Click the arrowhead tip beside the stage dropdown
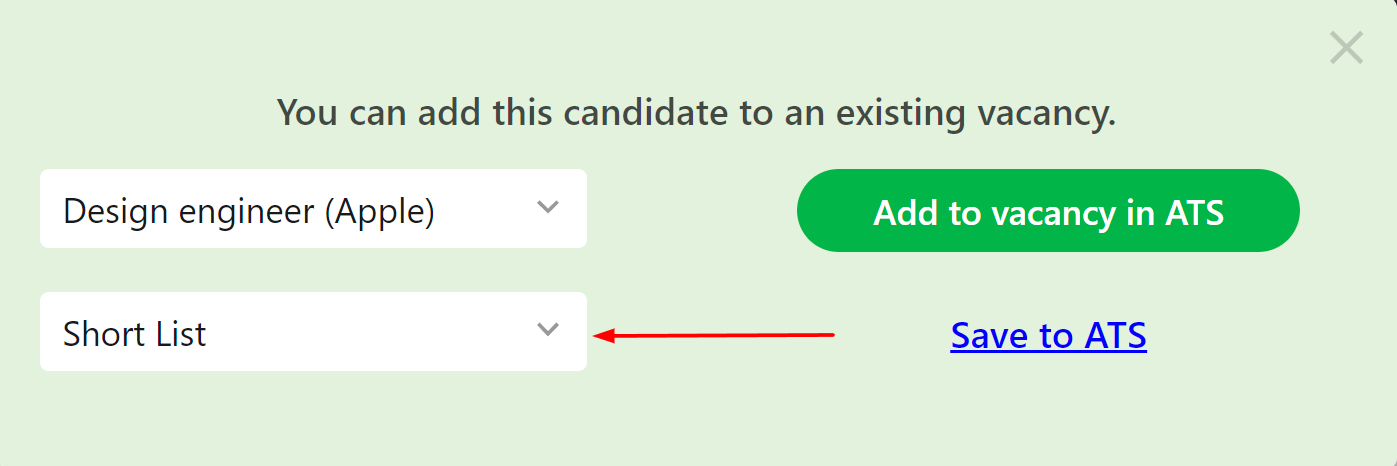Screen dimensions: 1397x466 point(600,336)
